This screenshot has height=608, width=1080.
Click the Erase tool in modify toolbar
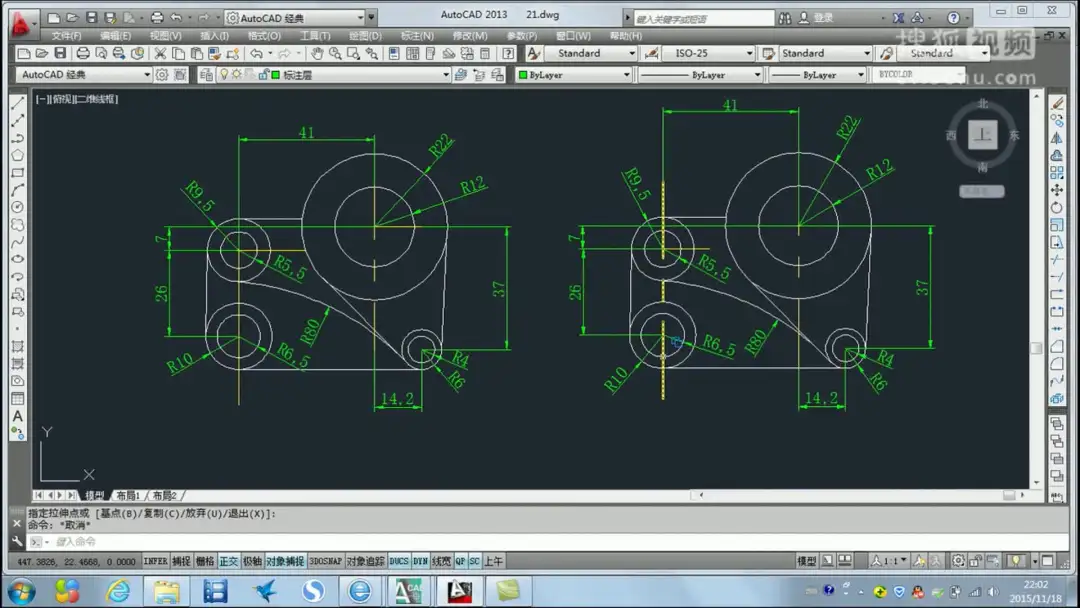(x=1057, y=103)
